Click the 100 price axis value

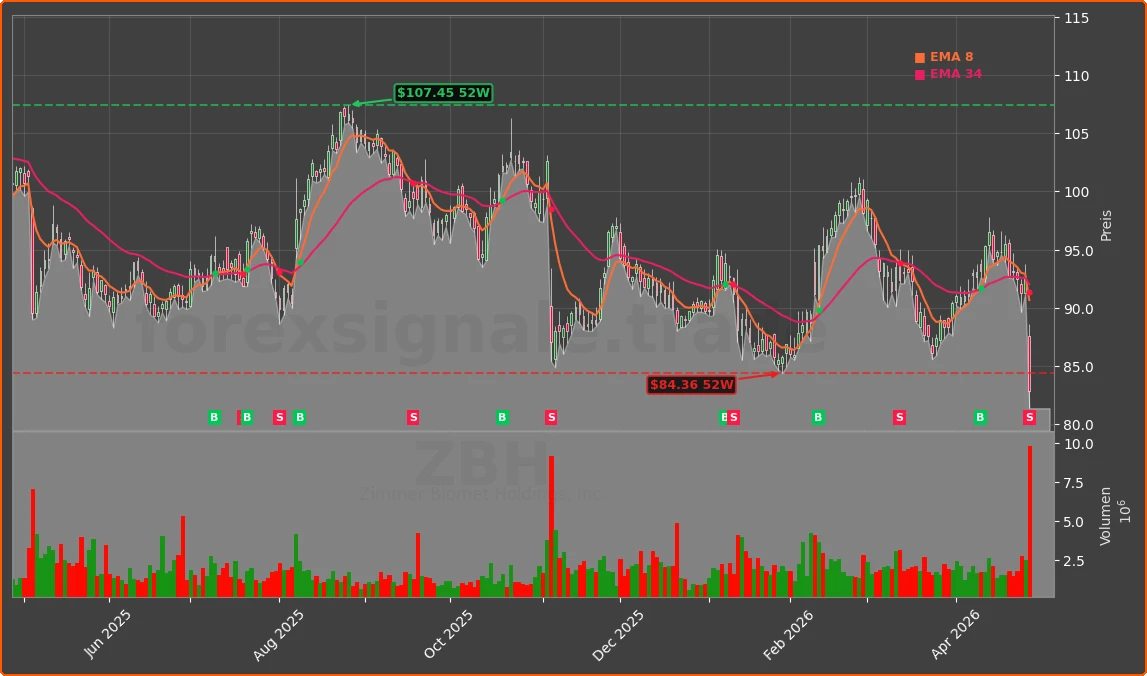(1075, 192)
